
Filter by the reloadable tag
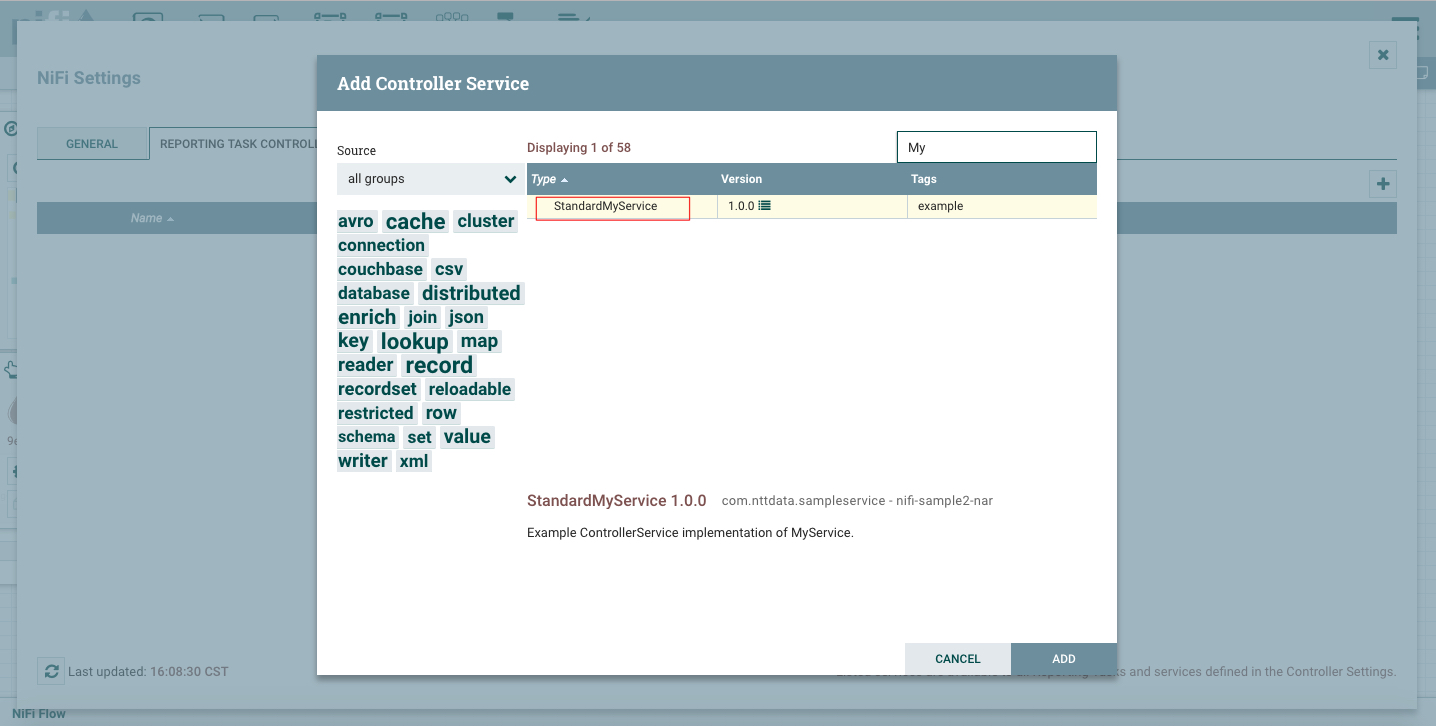(x=470, y=389)
